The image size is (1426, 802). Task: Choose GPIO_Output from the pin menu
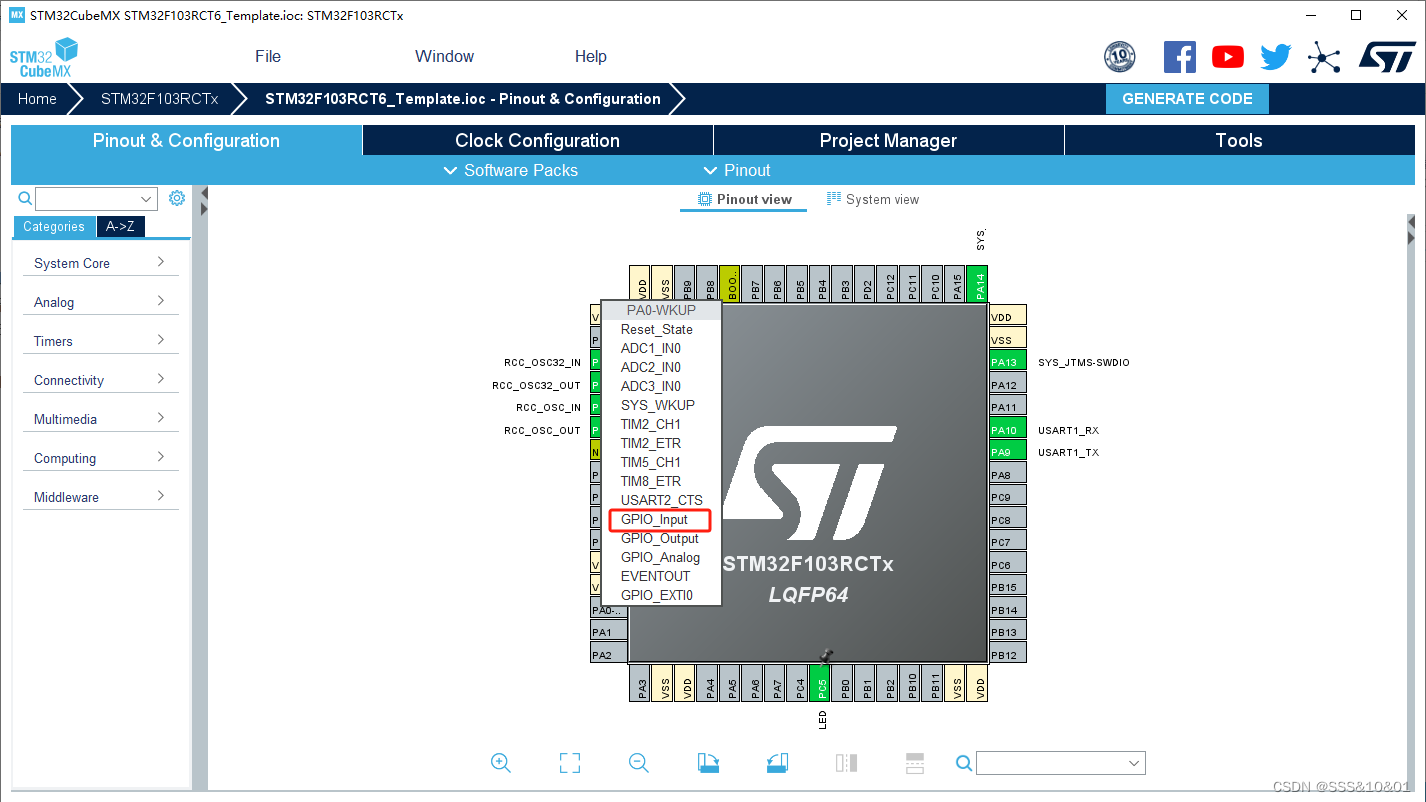(x=660, y=538)
